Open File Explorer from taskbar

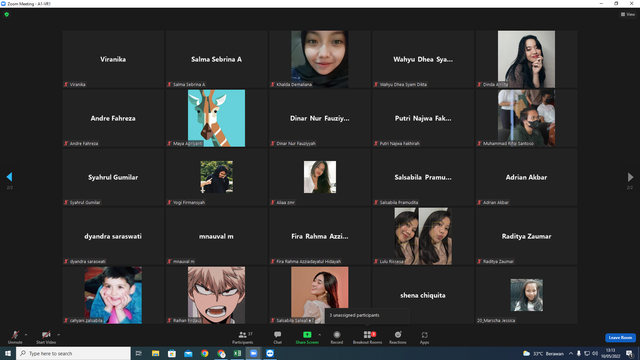pyautogui.click(x=156, y=353)
